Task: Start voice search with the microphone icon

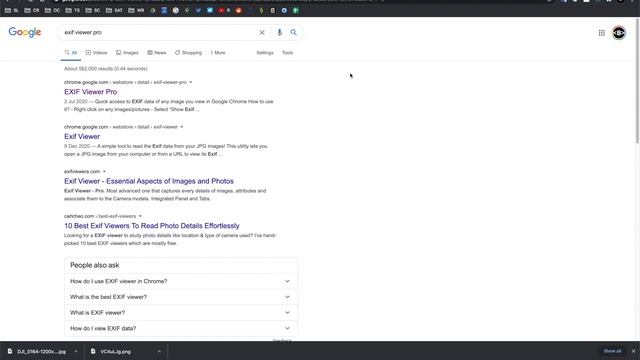Action: coord(279,32)
